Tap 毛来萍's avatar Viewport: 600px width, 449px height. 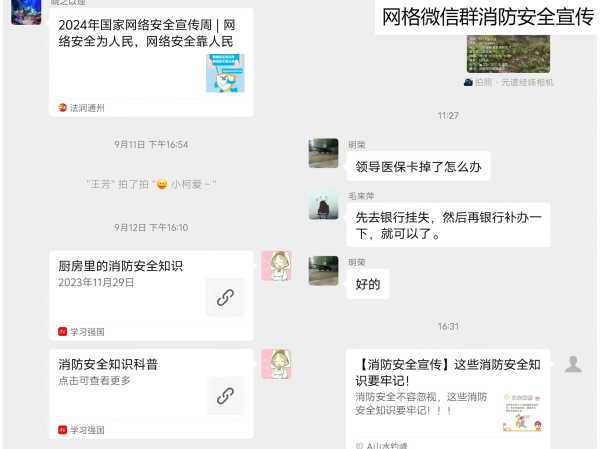click(x=323, y=204)
